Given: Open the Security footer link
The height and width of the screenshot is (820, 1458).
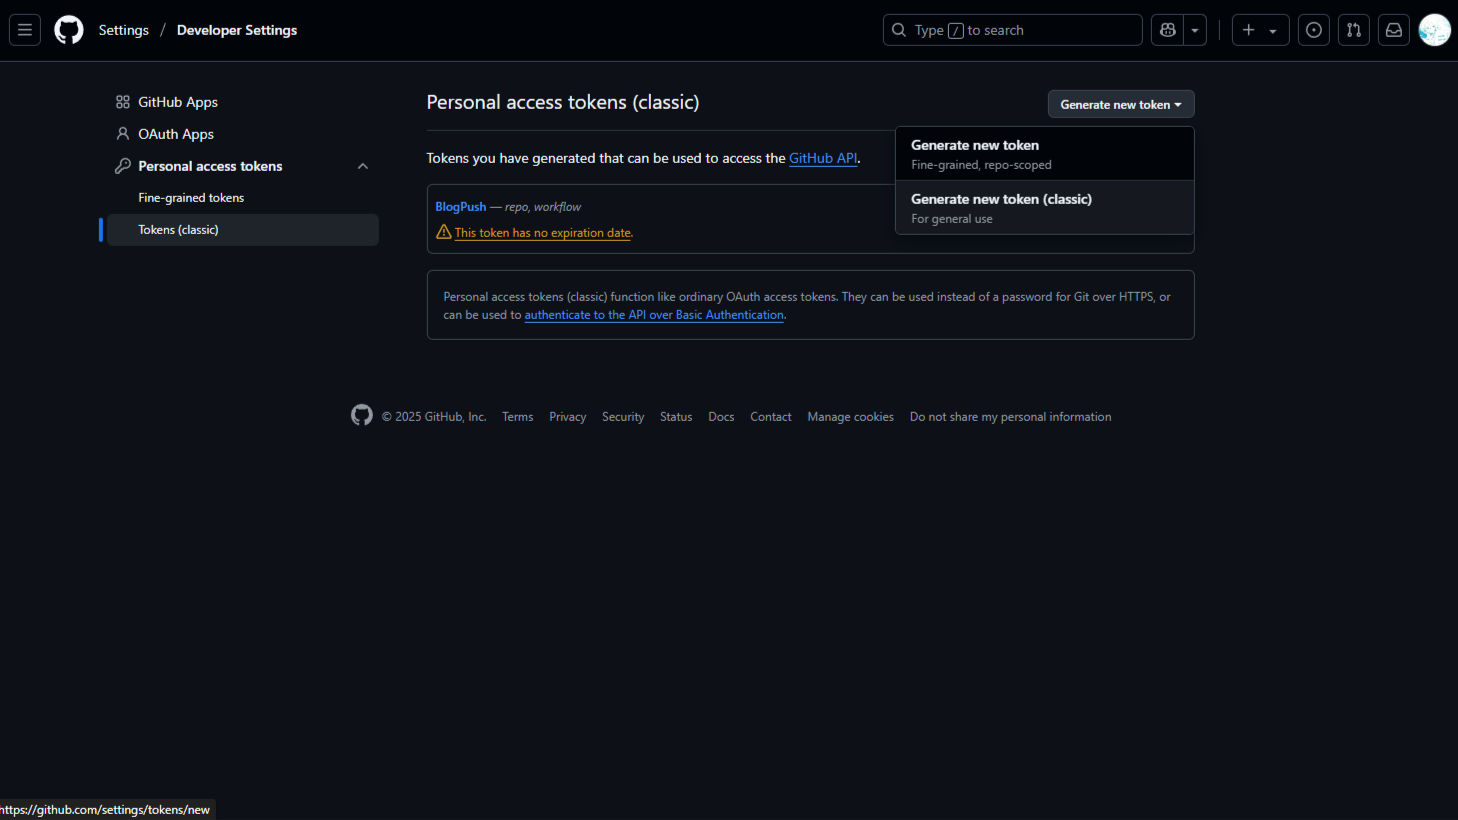Looking at the screenshot, I should click(x=623, y=417).
